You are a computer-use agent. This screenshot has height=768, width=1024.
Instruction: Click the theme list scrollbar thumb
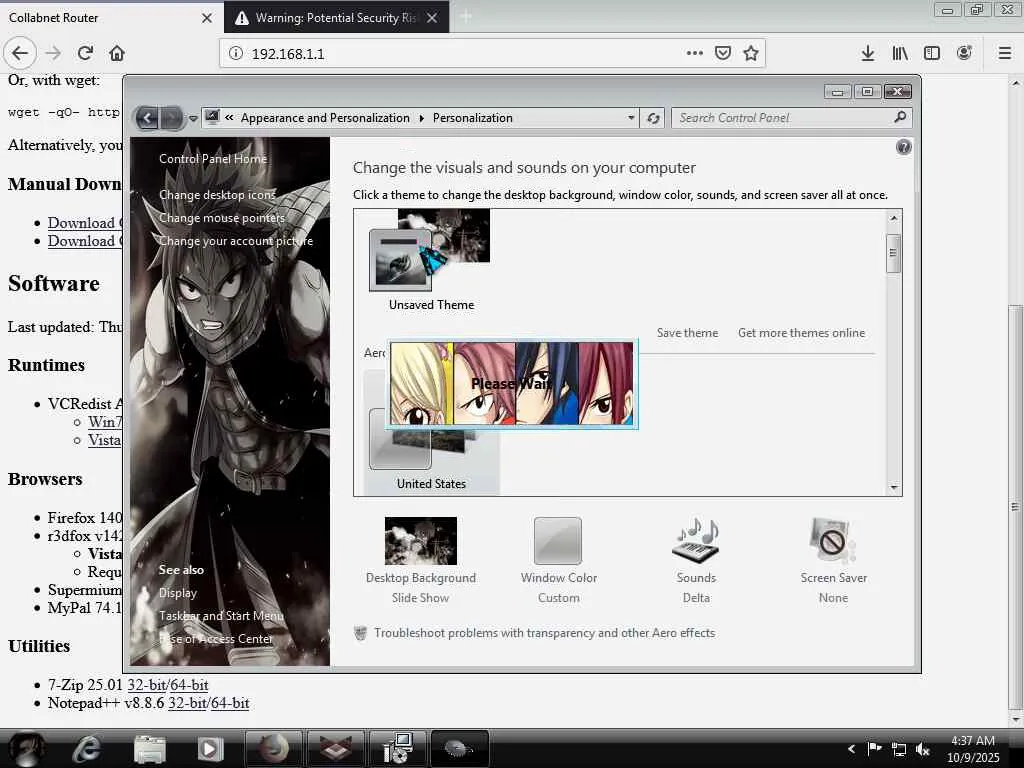coord(893,253)
